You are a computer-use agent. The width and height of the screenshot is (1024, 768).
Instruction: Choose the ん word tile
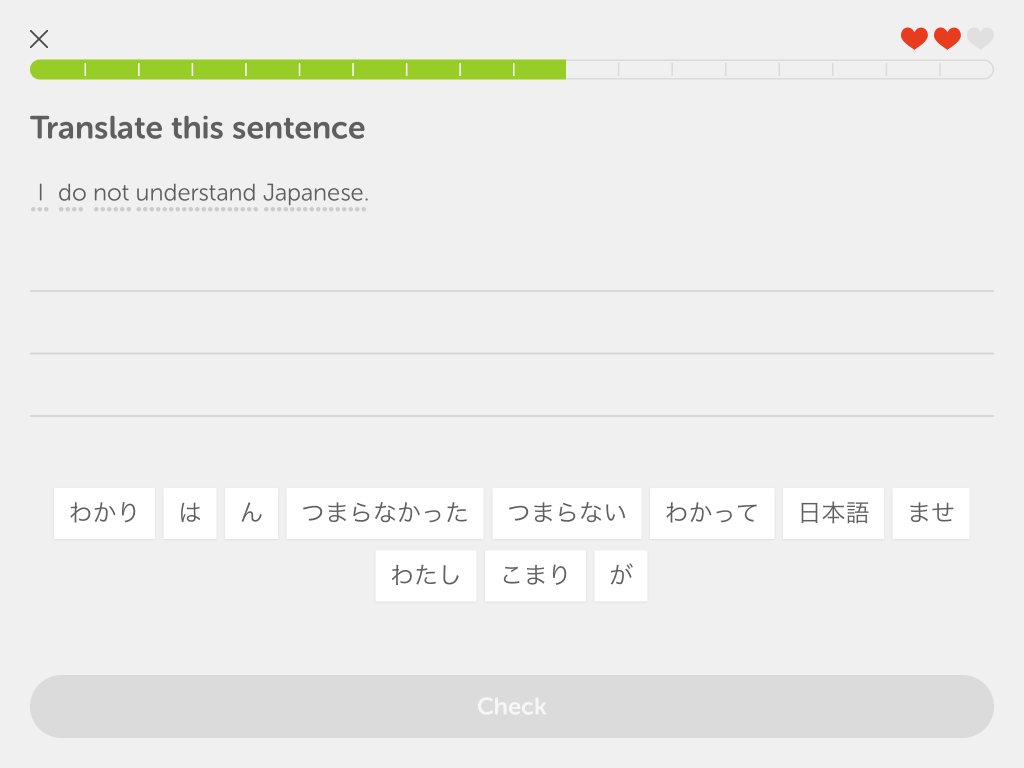pos(251,513)
